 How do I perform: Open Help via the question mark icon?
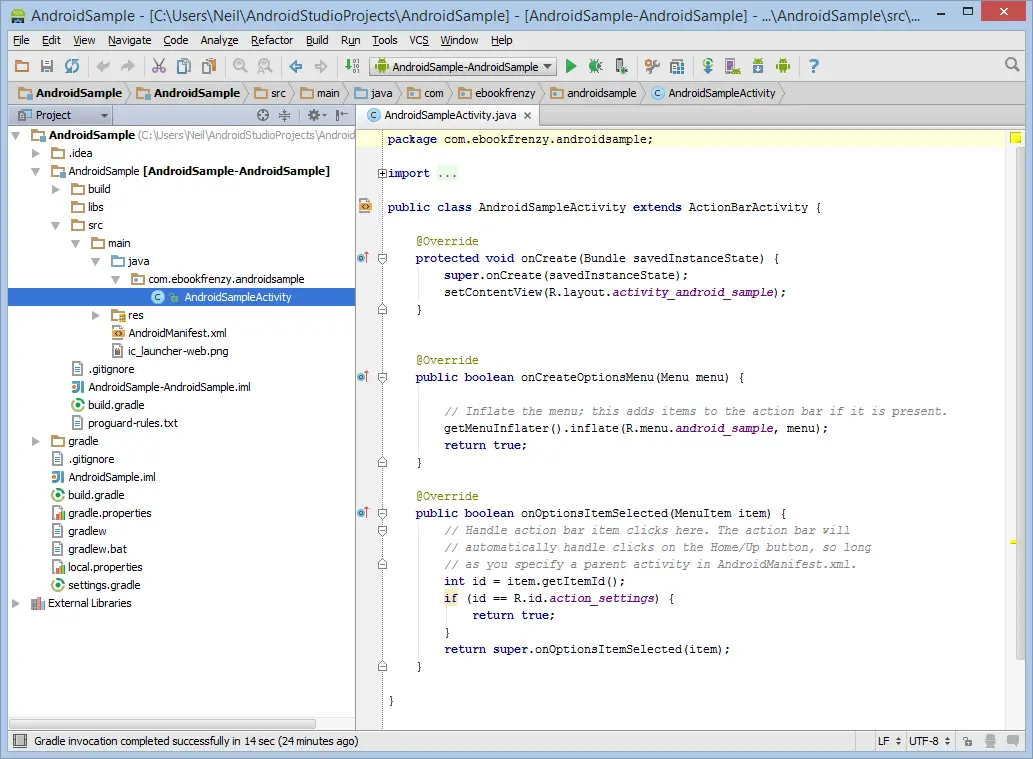tap(813, 66)
